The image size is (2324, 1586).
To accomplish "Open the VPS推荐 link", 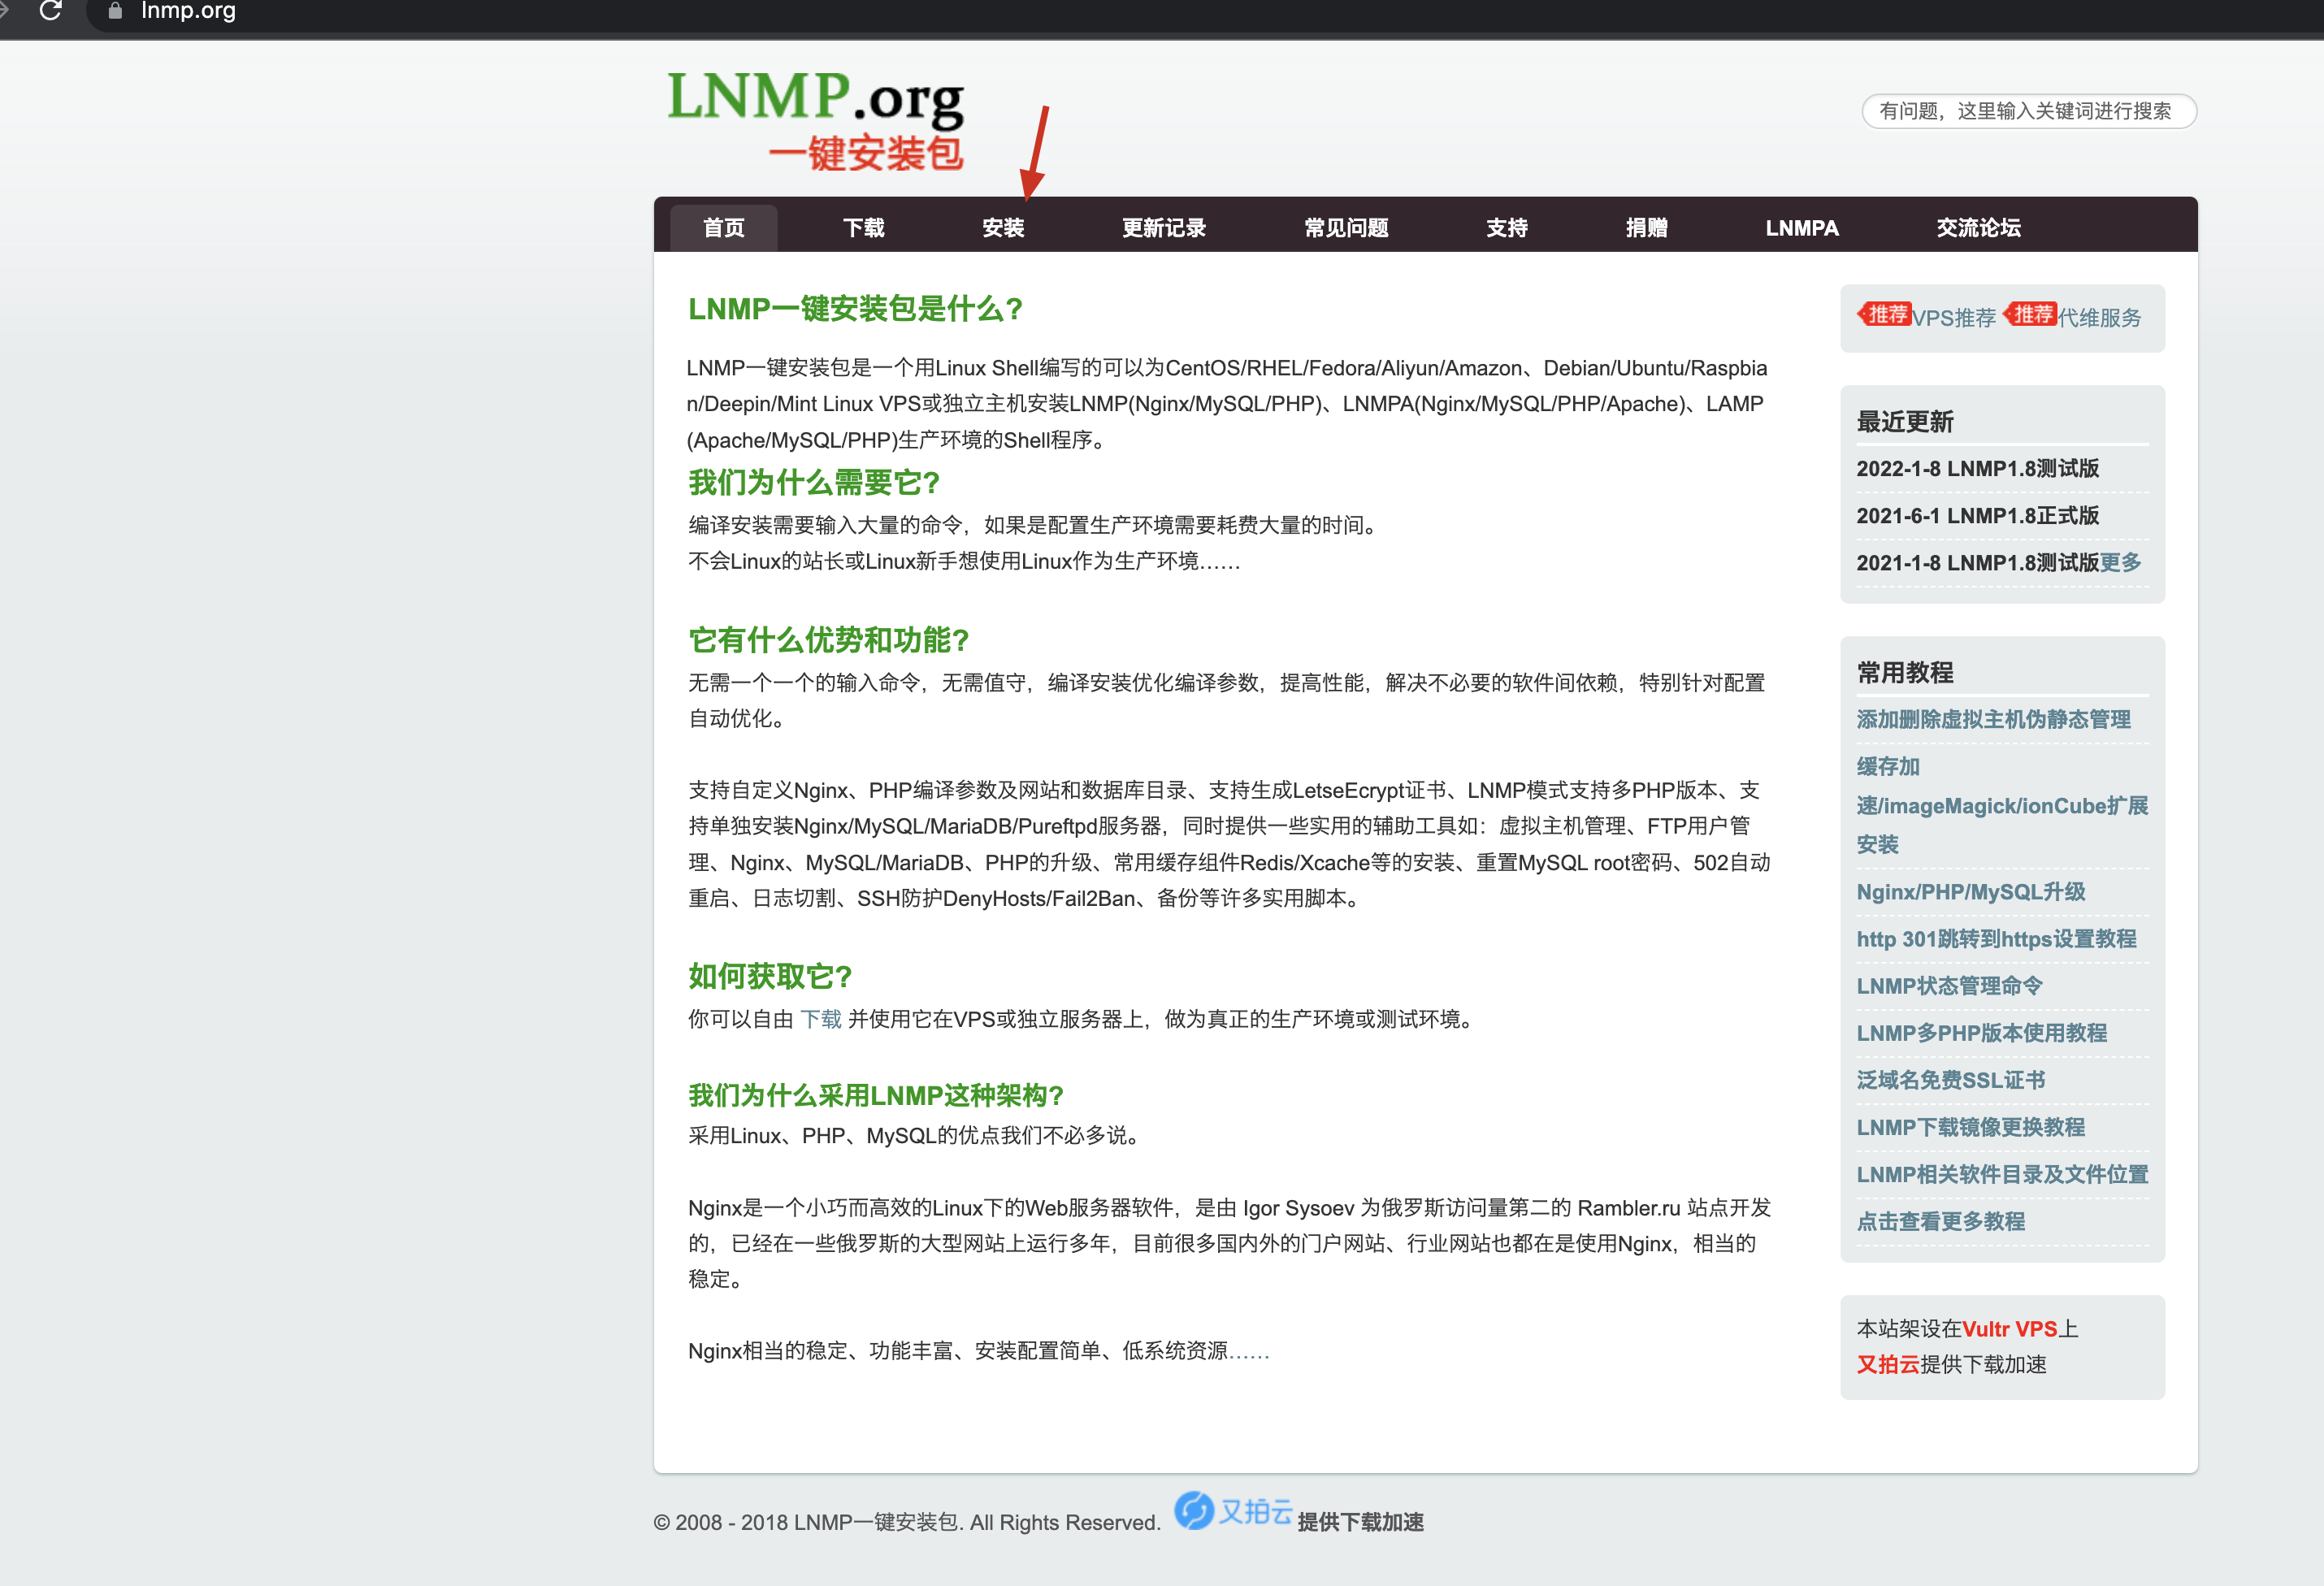I will pyautogui.click(x=1954, y=318).
